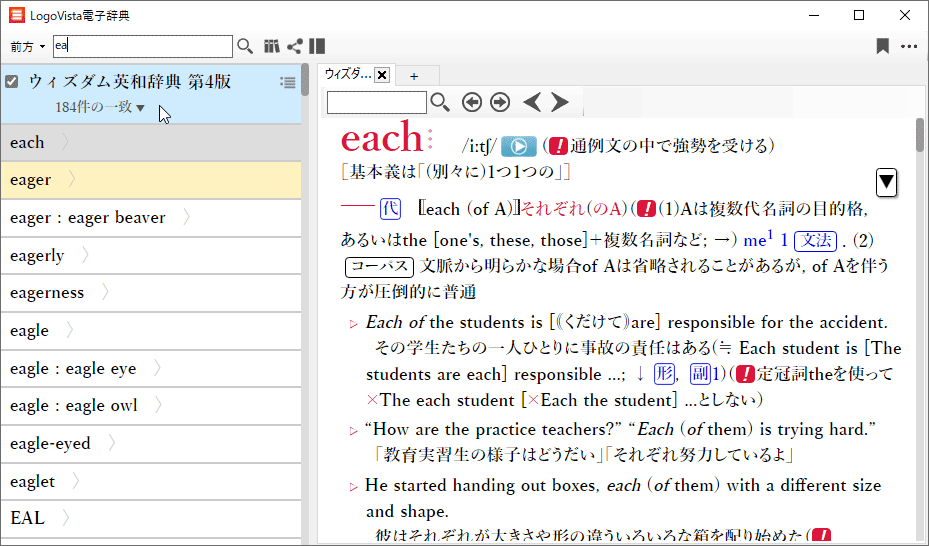
Task: Toggle the pane layout icon
Action: coord(317,46)
